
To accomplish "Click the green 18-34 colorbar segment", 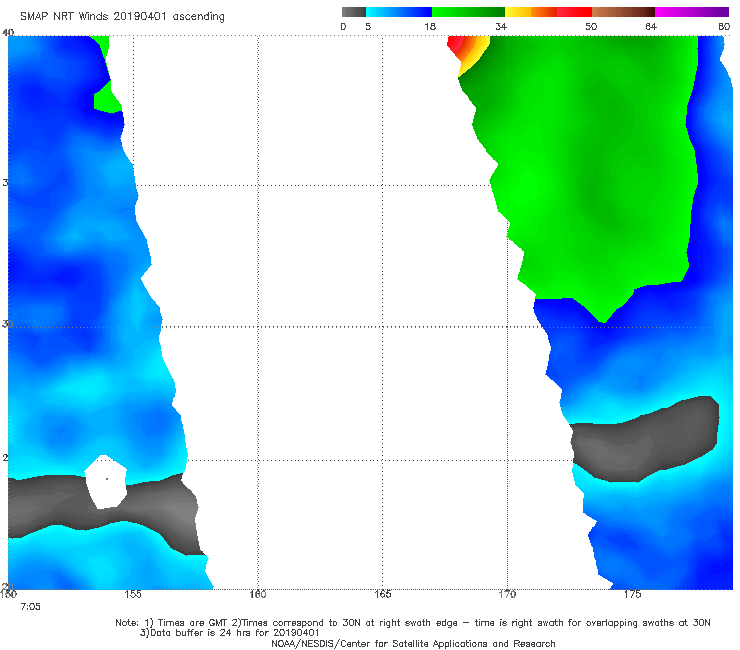I will [468, 12].
